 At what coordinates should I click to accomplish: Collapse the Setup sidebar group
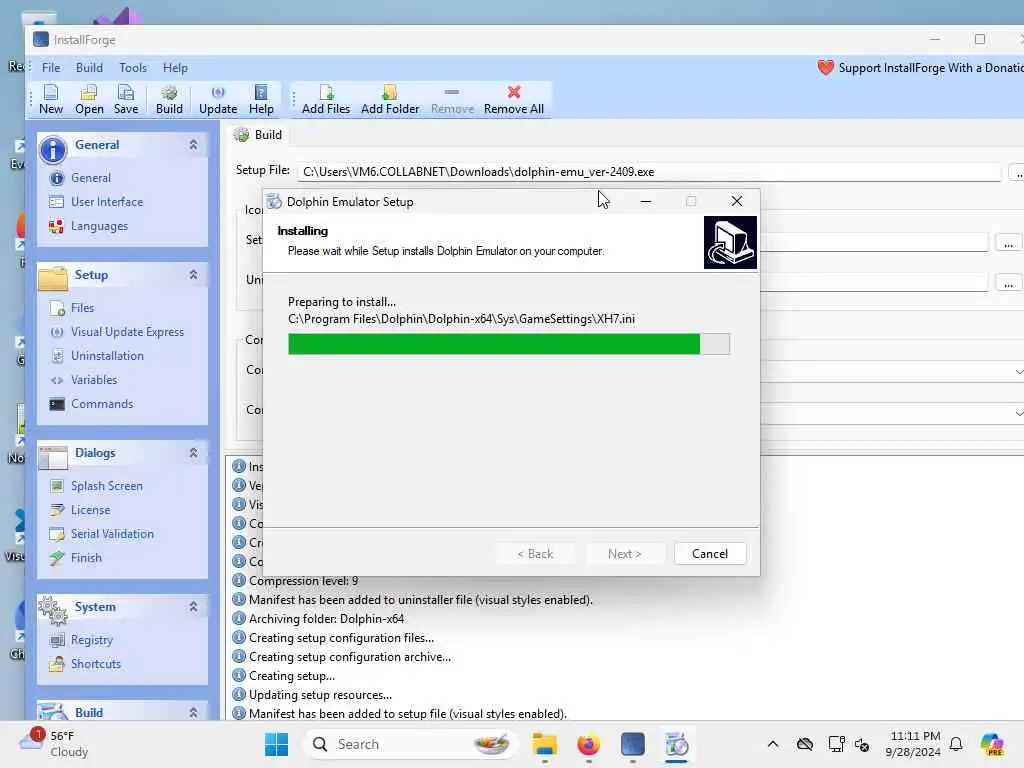(x=193, y=275)
